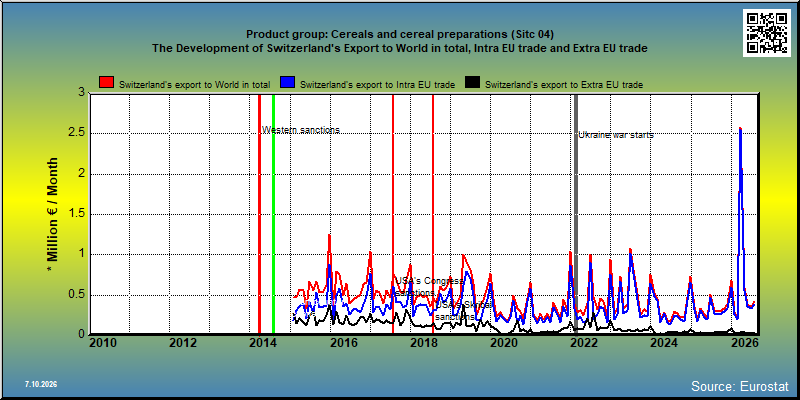Click the chart title line "Product group: Cereals and cereal preparations"
Image resolution: width=800 pixels, height=400 pixels.
point(400,34)
